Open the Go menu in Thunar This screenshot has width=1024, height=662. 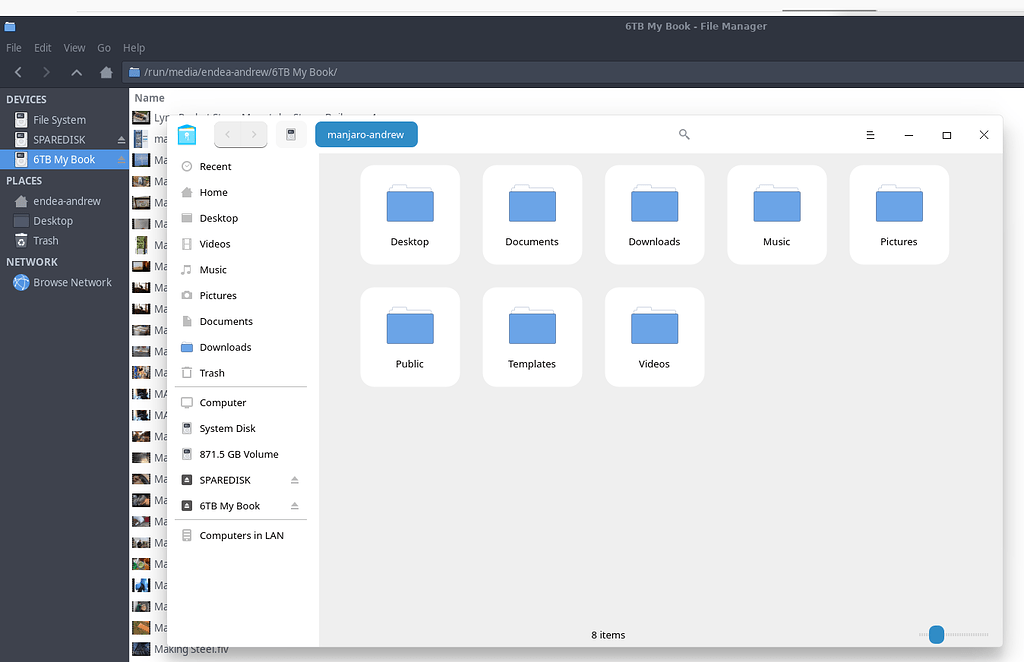(x=104, y=47)
